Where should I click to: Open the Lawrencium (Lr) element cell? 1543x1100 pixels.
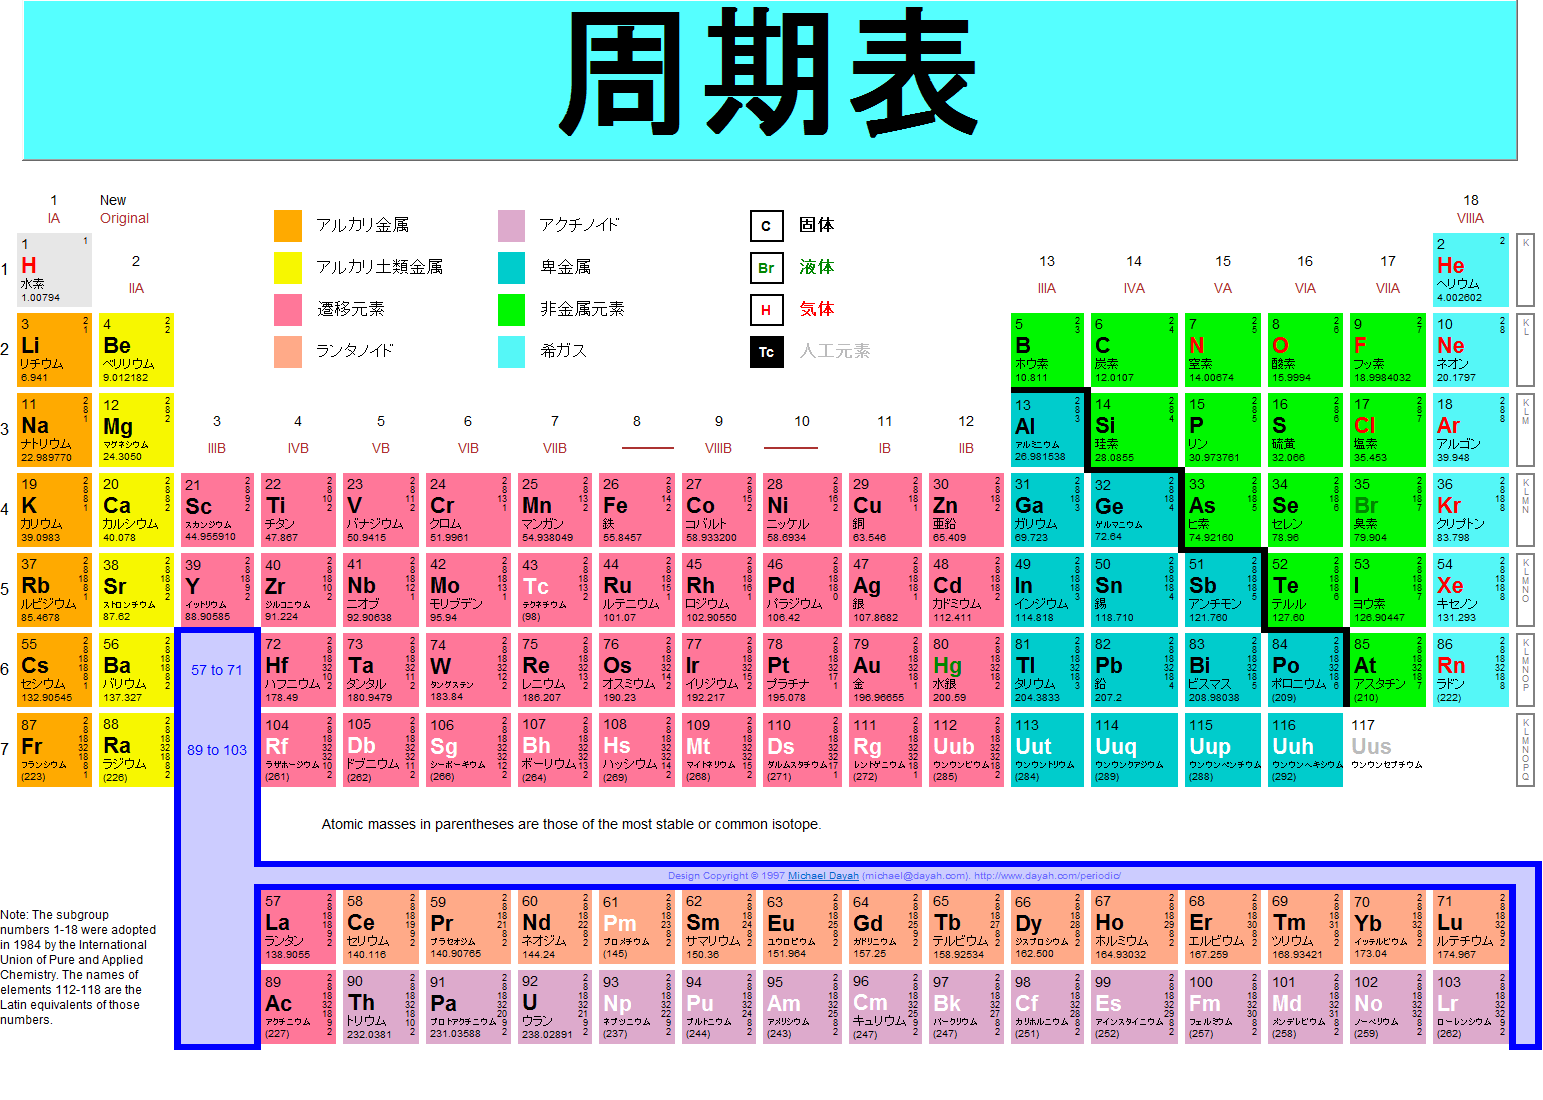(x=1470, y=1008)
